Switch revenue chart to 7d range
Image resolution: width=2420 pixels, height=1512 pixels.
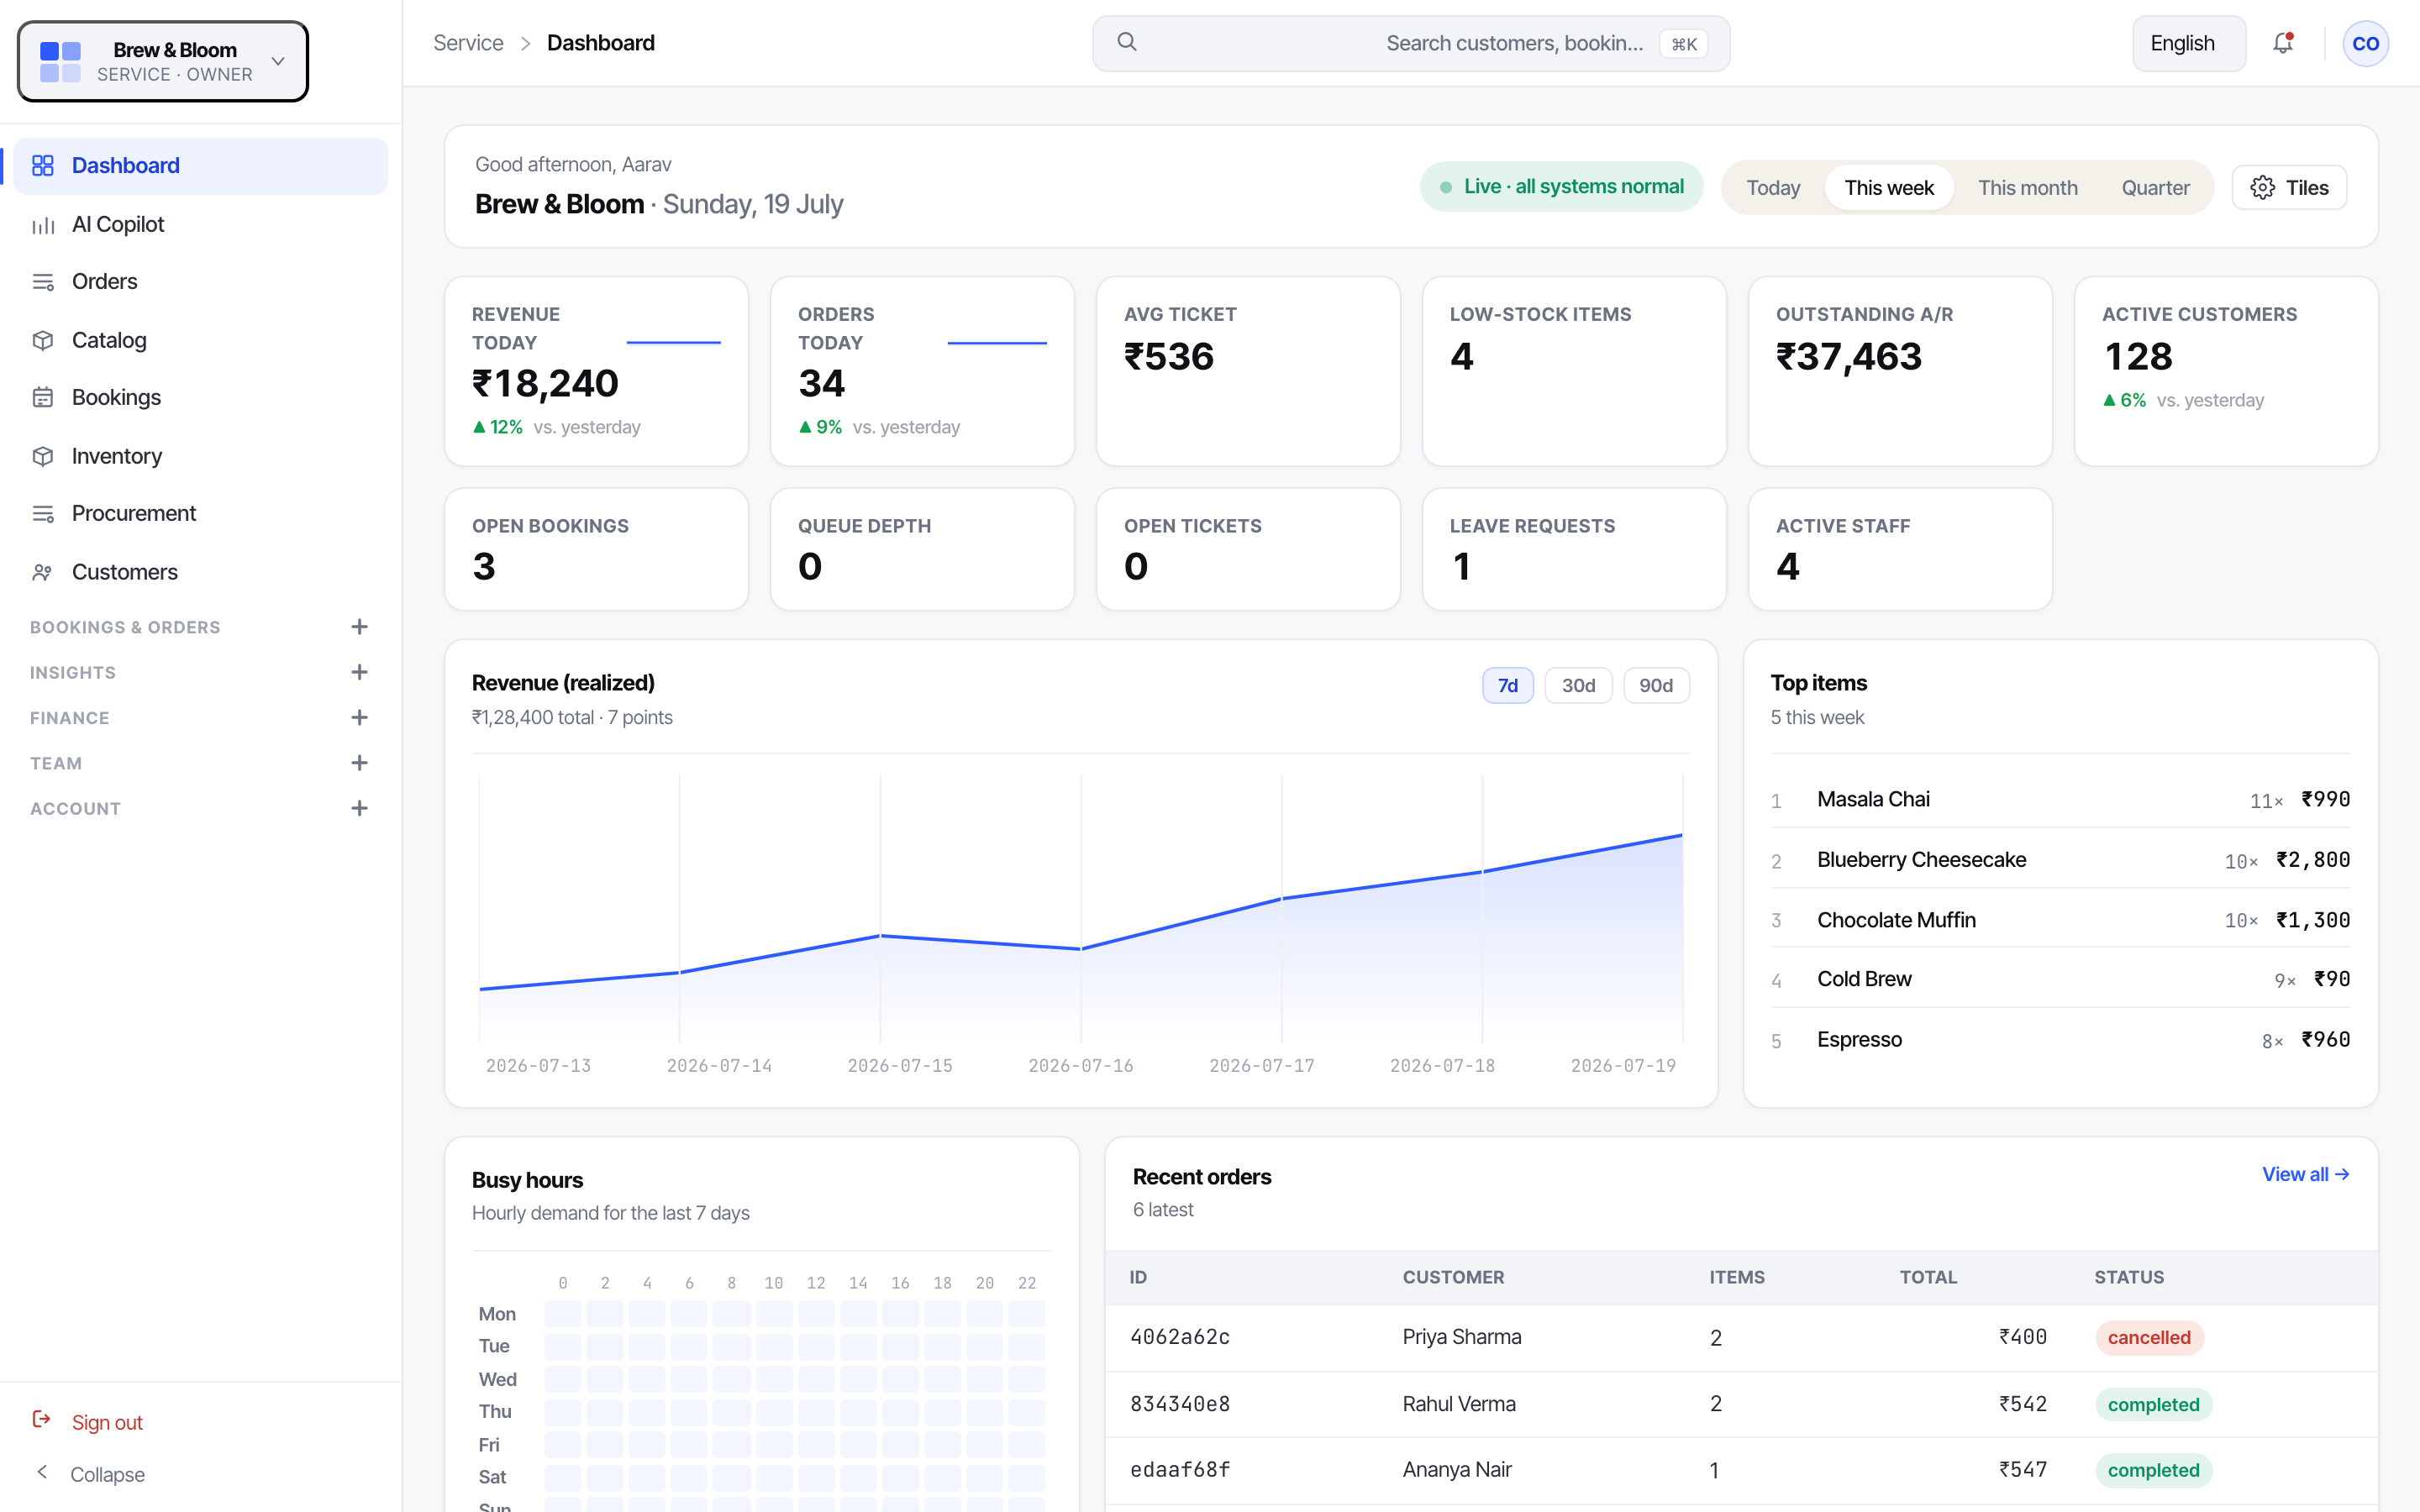[1507, 686]
